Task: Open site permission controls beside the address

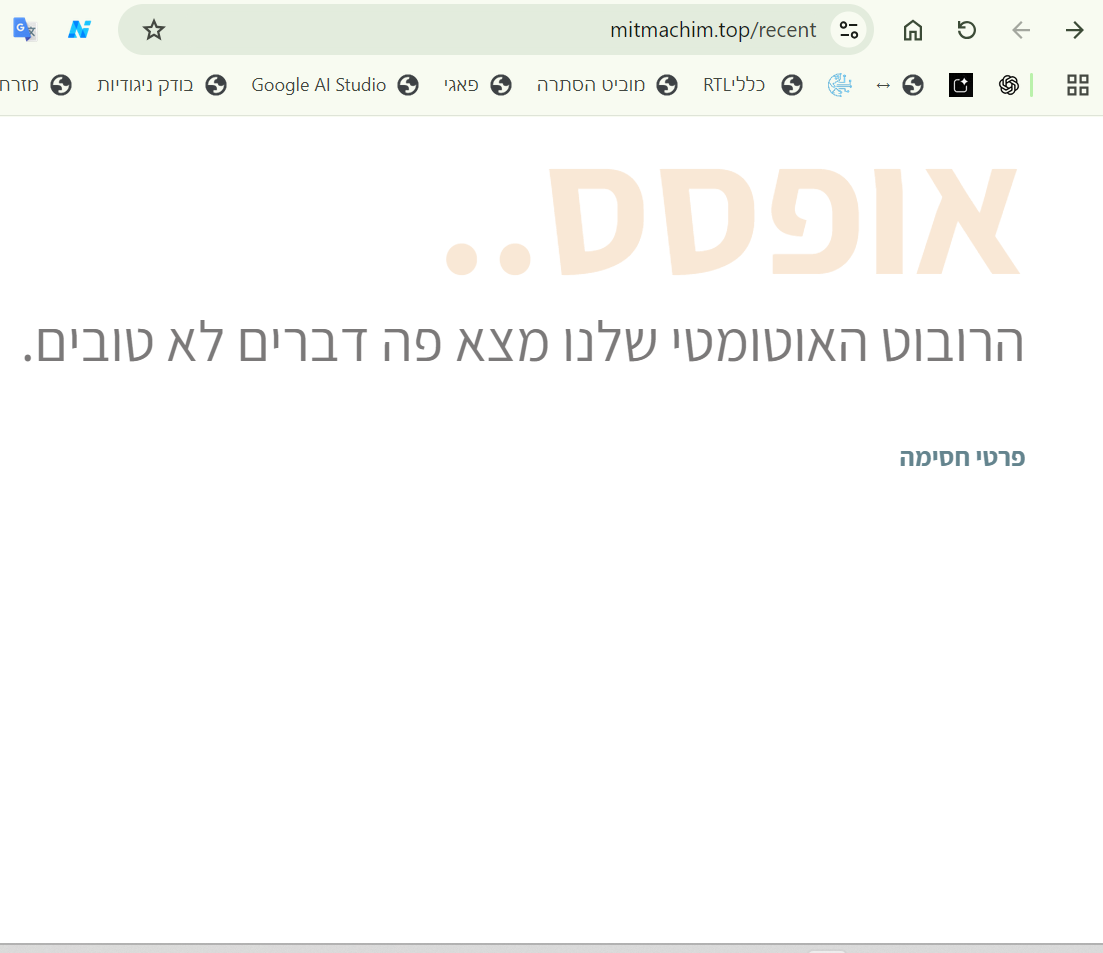Action: [x=848, y=29]
